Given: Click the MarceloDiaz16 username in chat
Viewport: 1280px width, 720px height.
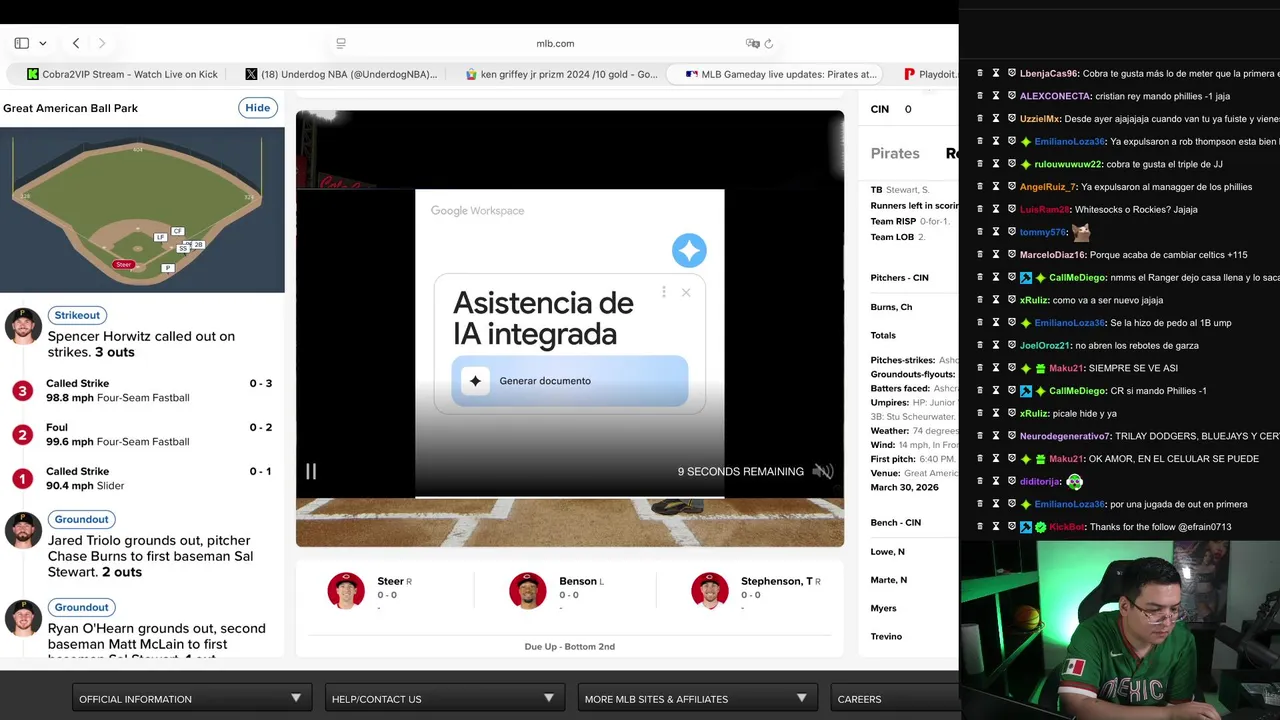Looking at the screenshot, I should click(x=1053, y=255).
